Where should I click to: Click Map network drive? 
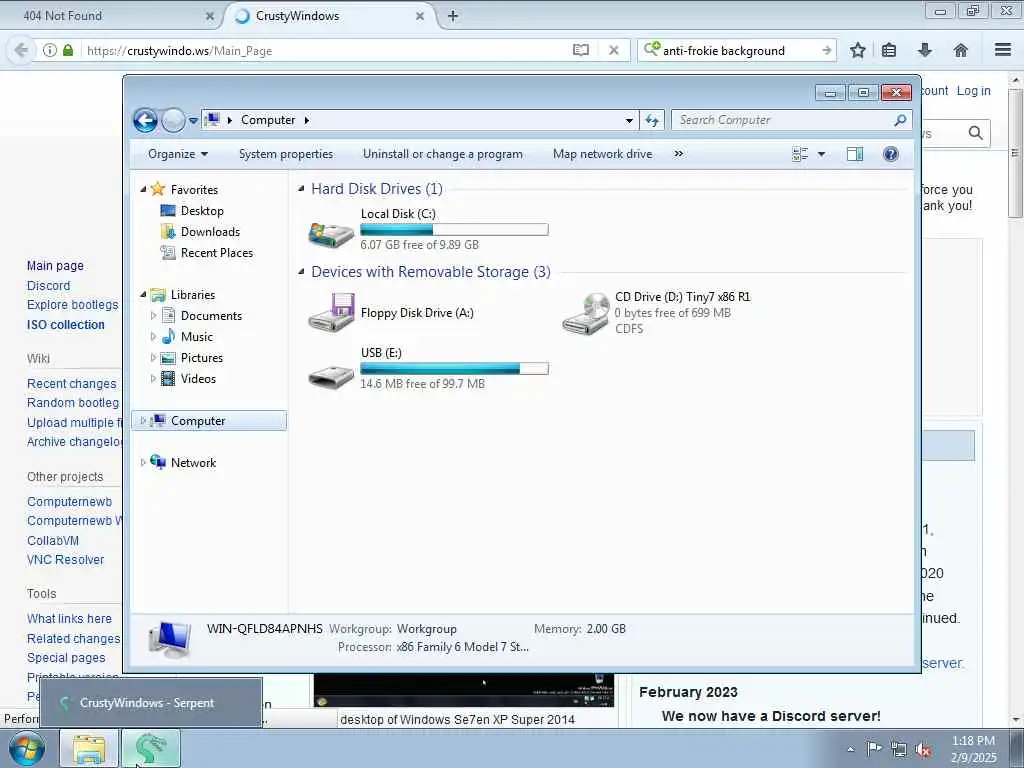pos(602,154)
